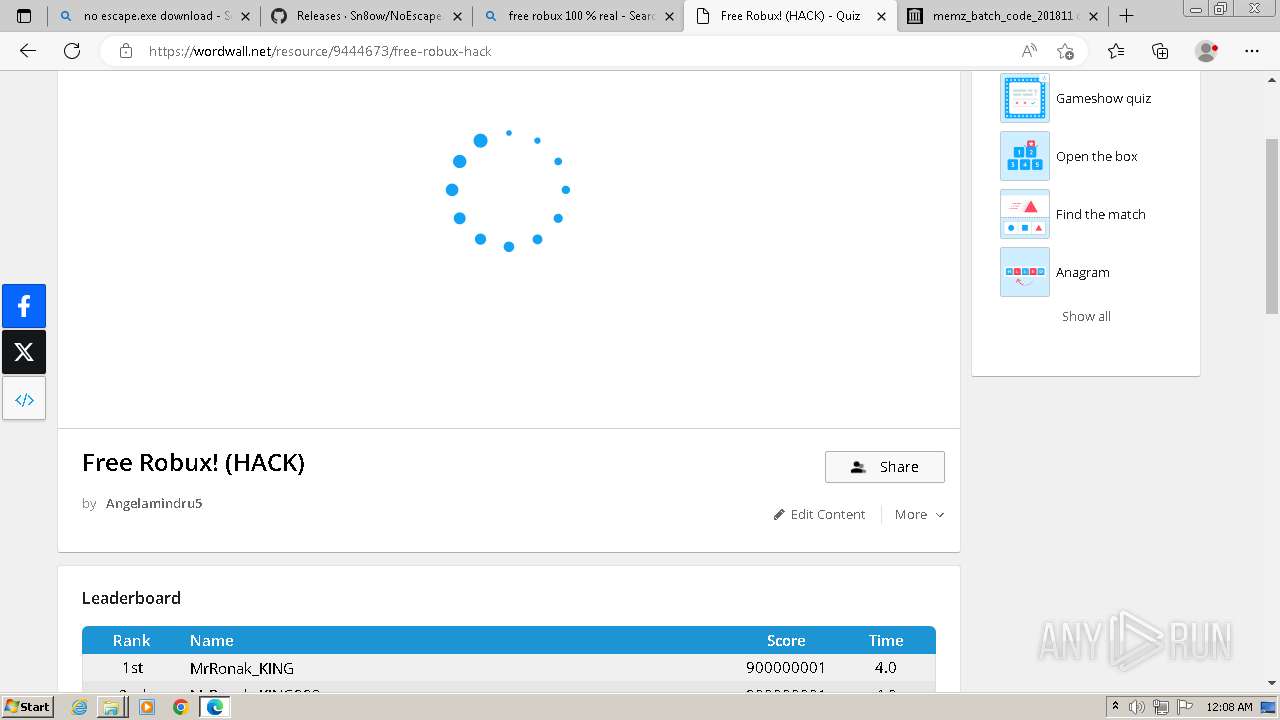Open tab actions menu icon
Viewport: 1280px width, 720px height.
click(24, 16)
